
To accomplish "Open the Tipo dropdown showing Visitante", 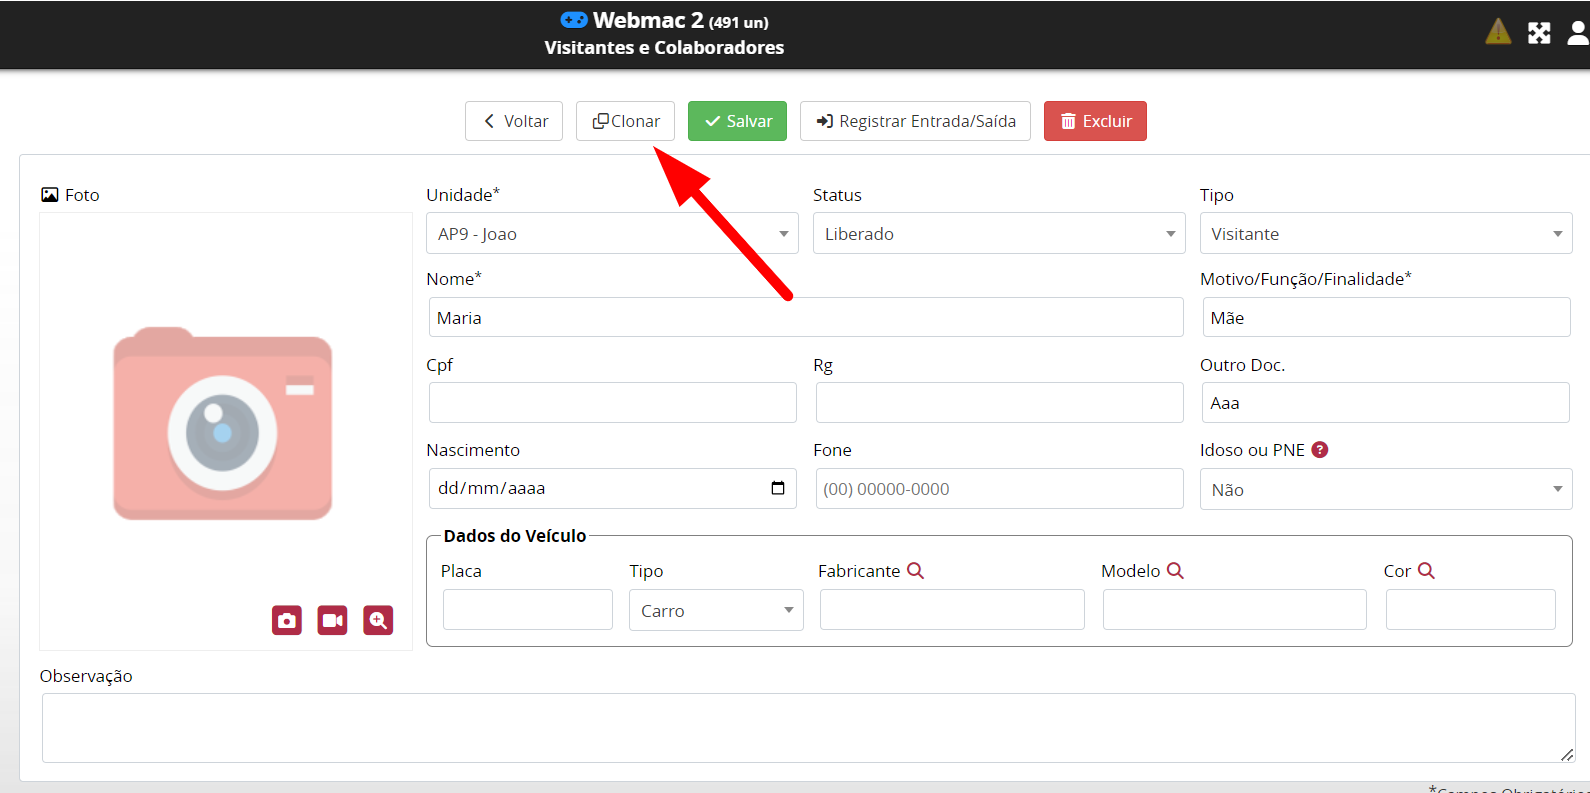I will (1385, 234).
